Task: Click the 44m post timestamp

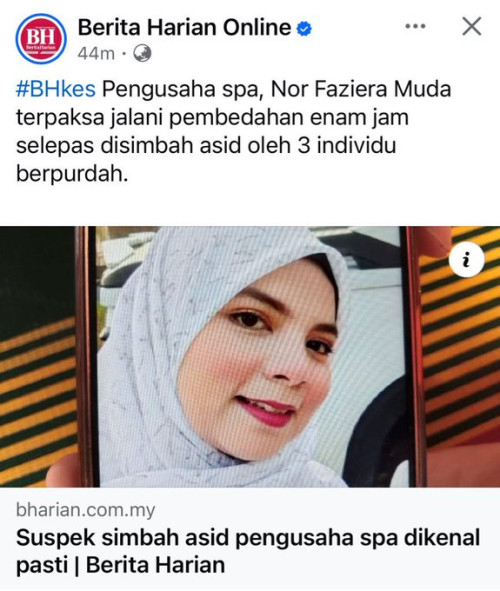Action: [x=96, y=54]
